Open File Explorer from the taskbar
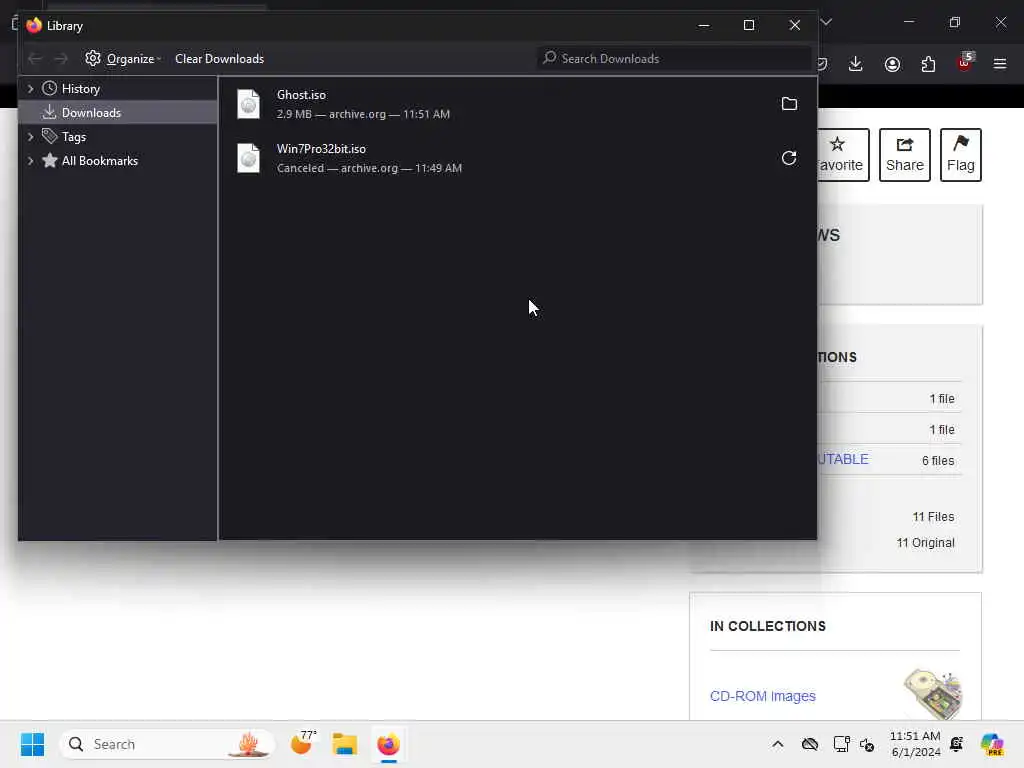Viewport: 1024px width, 768px height. point(344,744)
